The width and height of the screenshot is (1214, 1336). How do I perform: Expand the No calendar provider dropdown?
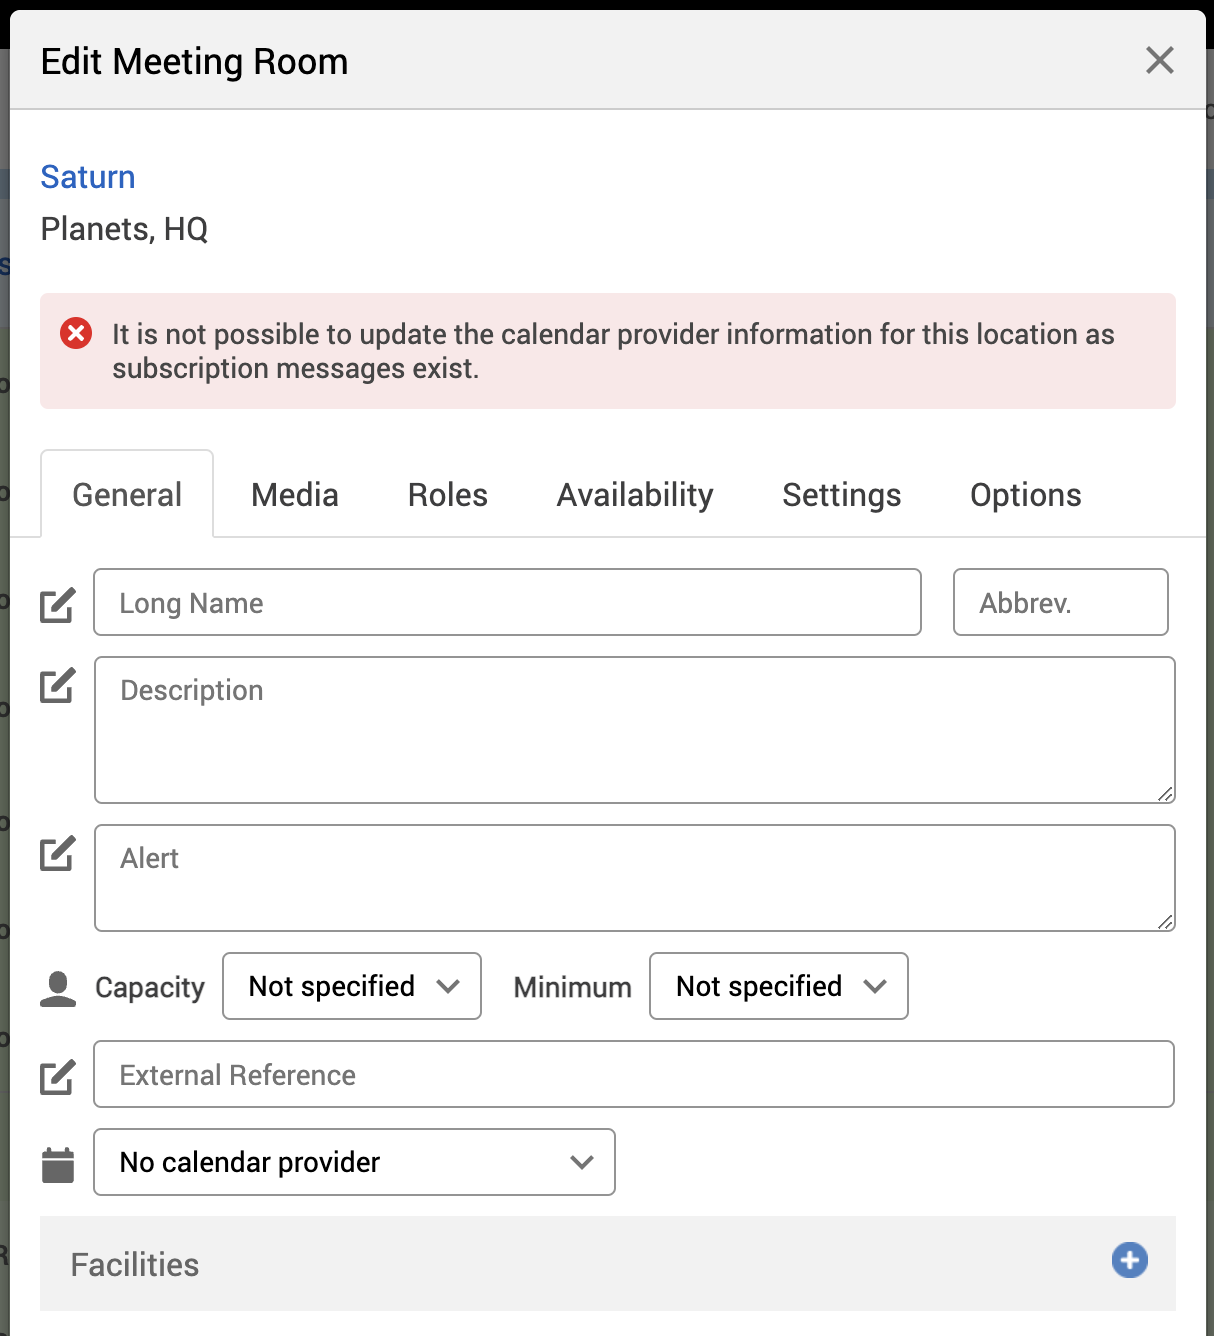pyautogui.click(x=354, y=1162)
